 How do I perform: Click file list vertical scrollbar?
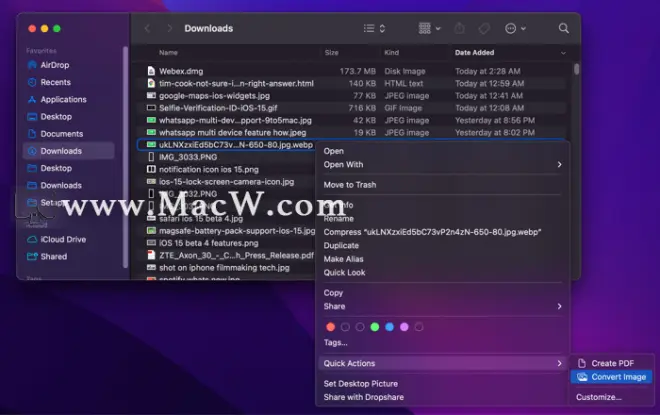coord(576,69)
